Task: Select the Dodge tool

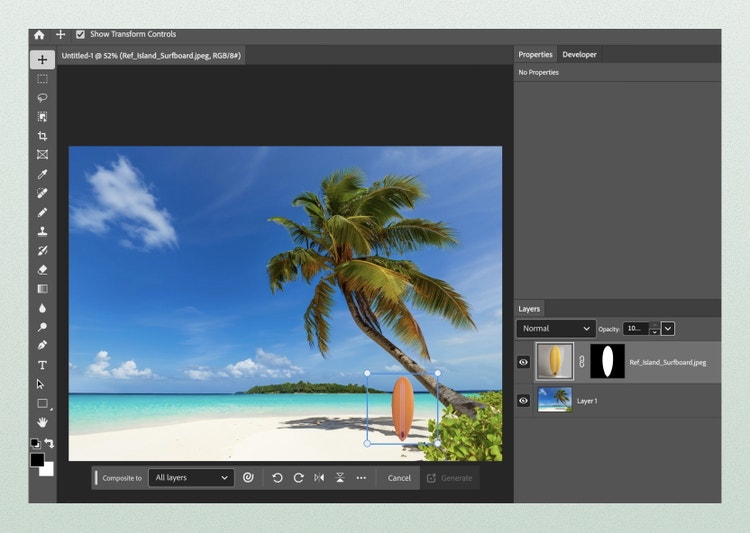Action: (43, 327)
